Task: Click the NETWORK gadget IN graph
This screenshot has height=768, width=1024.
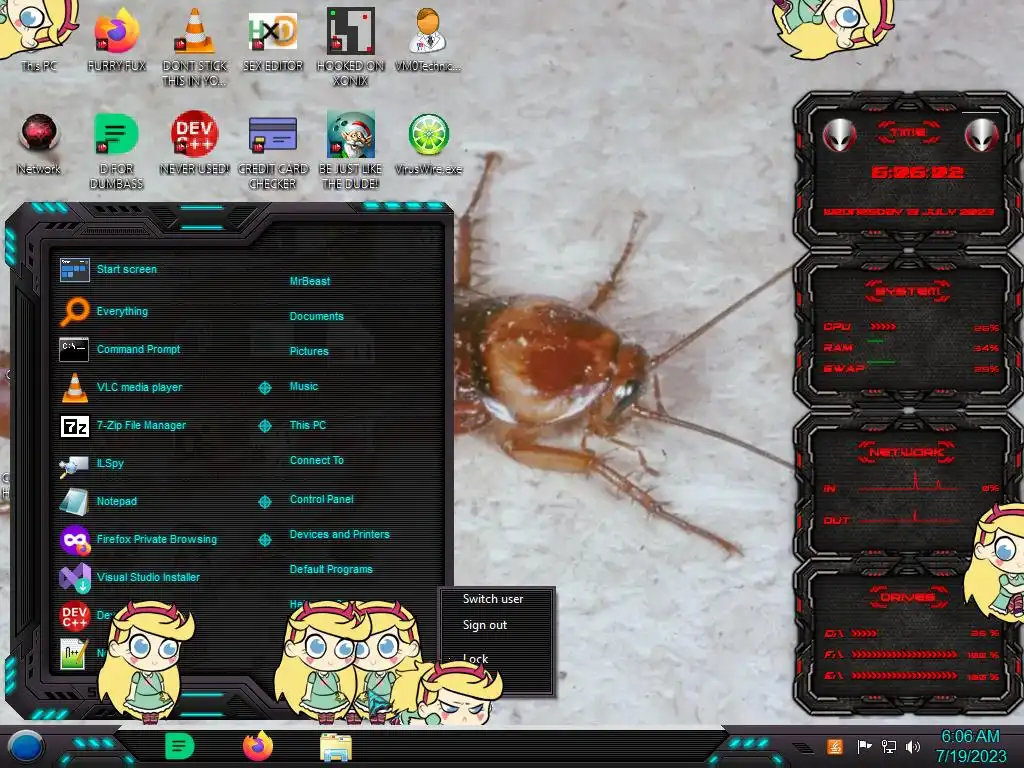Action: 909,481
